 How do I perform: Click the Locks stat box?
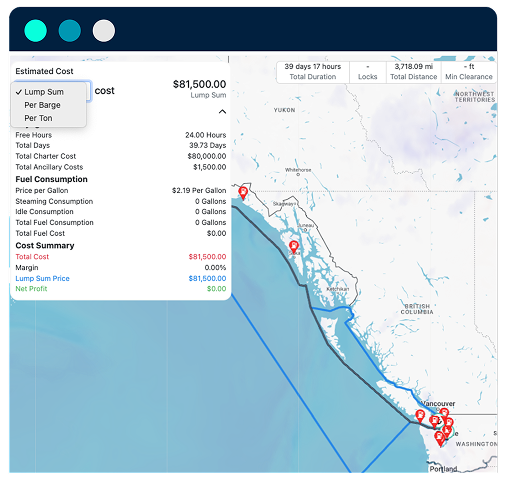pyautogui.click(x=368, y=72)
